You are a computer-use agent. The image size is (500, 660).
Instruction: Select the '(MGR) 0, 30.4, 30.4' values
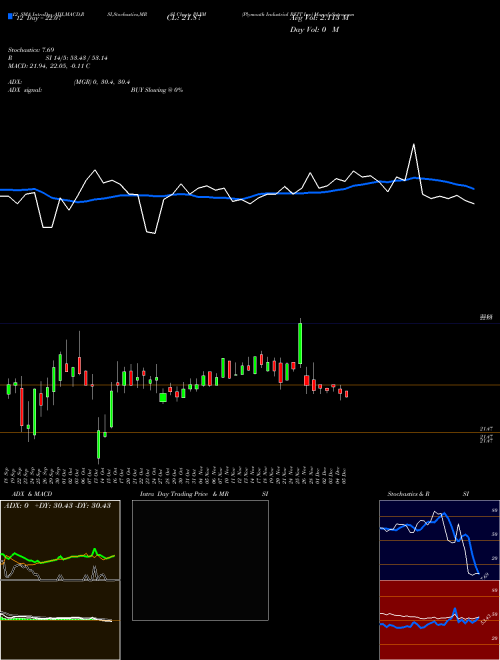click(101, 82)
